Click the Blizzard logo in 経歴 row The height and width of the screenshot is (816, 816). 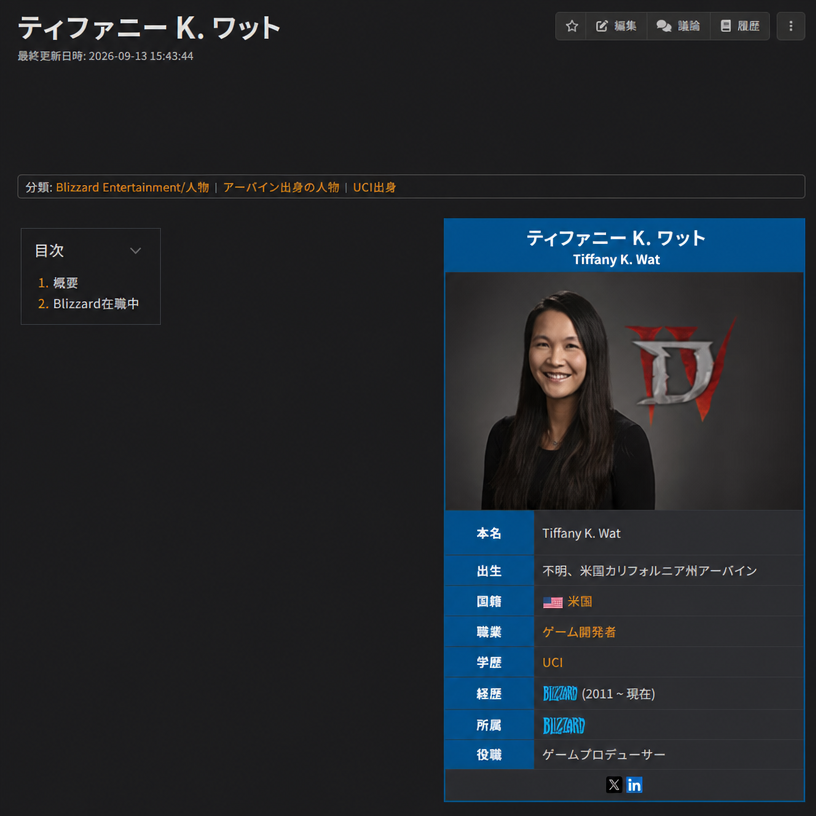click(560, 693)
